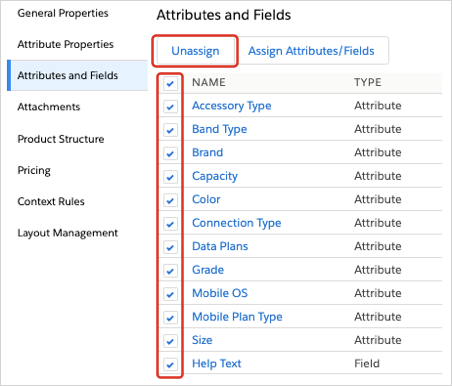Uncheck the Size row checkbox
The width and height of the screenshot is (452, 386).
pyautogui.click(x=170, y=341)
